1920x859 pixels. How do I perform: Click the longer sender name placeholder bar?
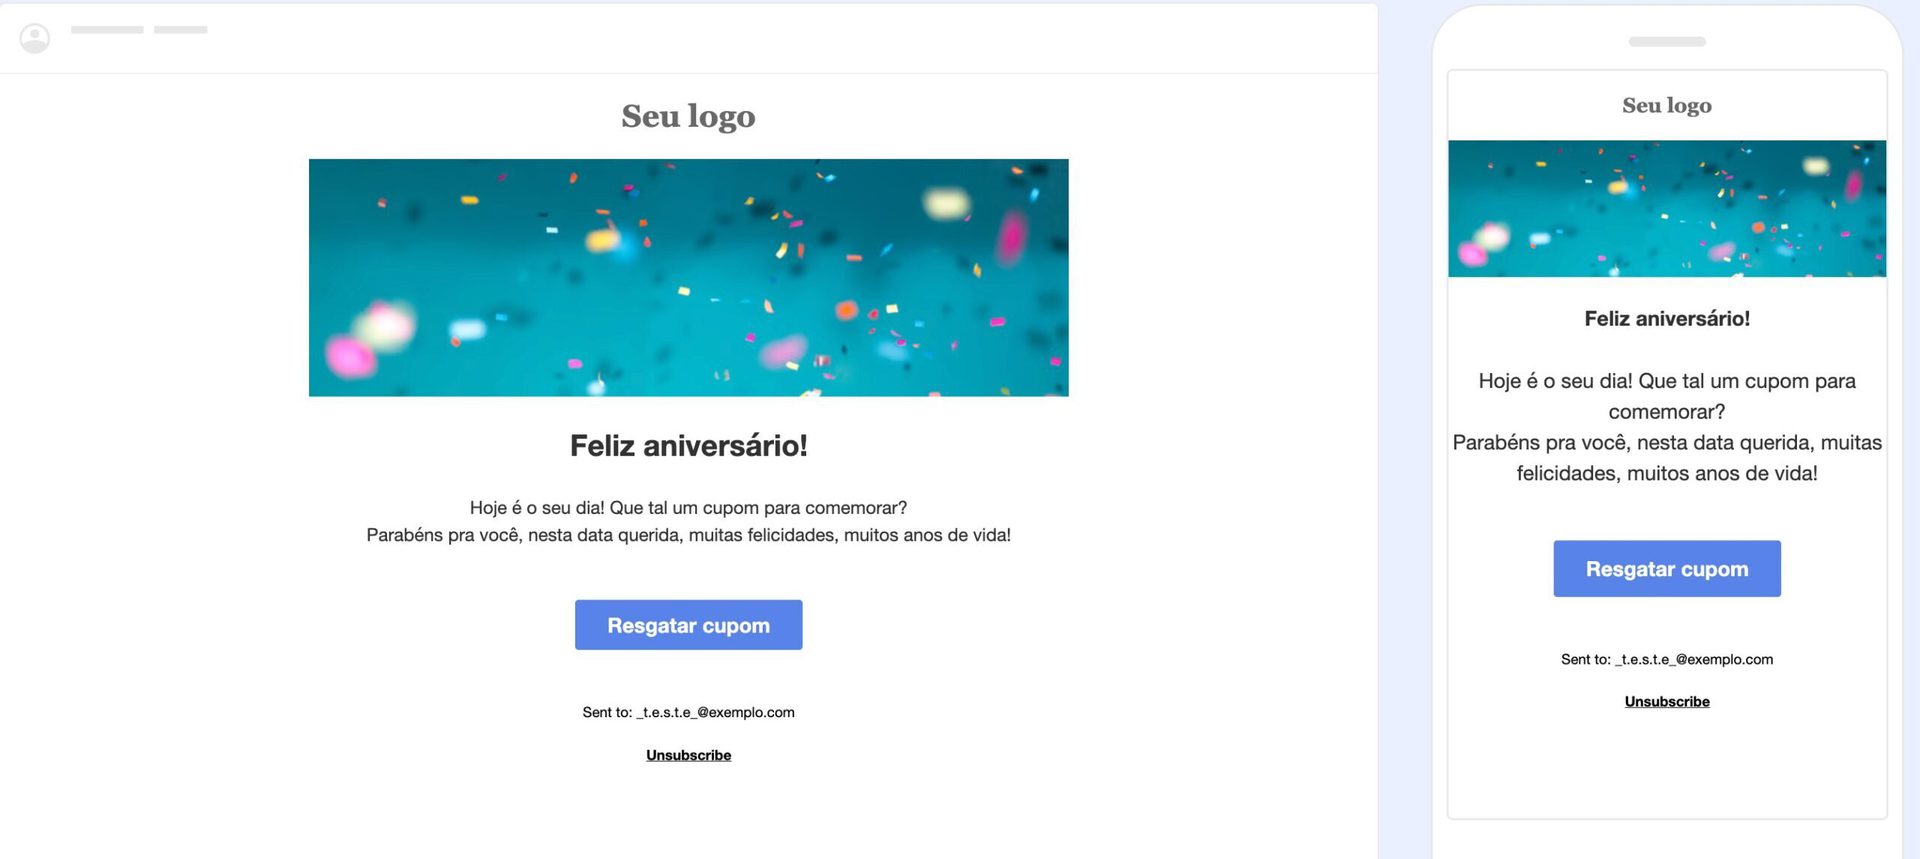(x=107, y=30)
